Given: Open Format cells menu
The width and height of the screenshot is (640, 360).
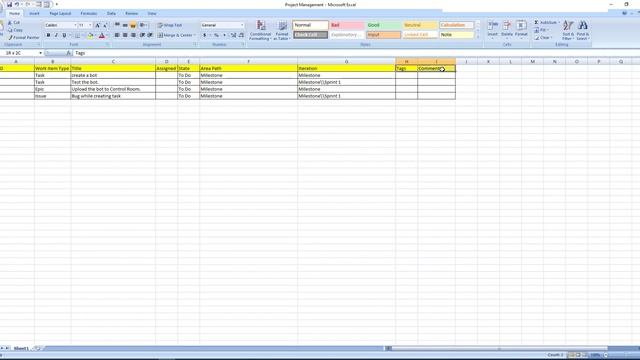Looking at the screenshot, I should pyautogui.click(x=521, y=29).
